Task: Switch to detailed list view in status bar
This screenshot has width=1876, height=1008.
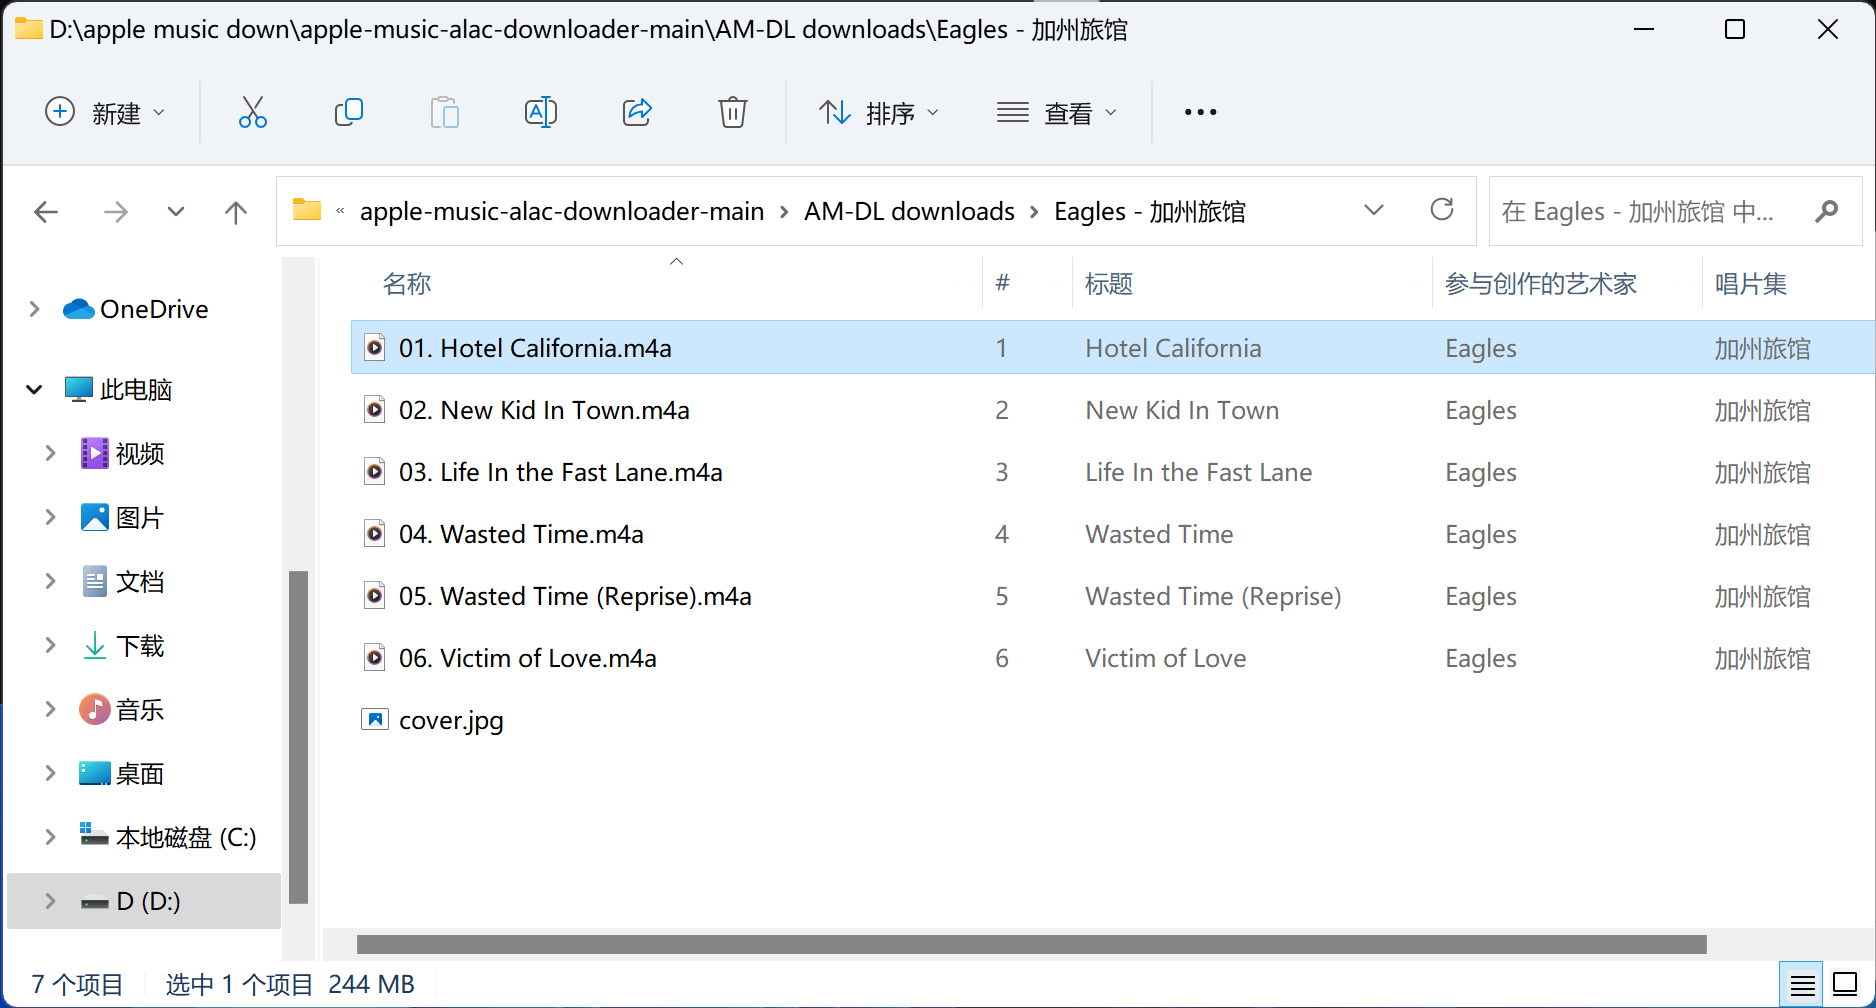Action: click(x=1801, y=984)
